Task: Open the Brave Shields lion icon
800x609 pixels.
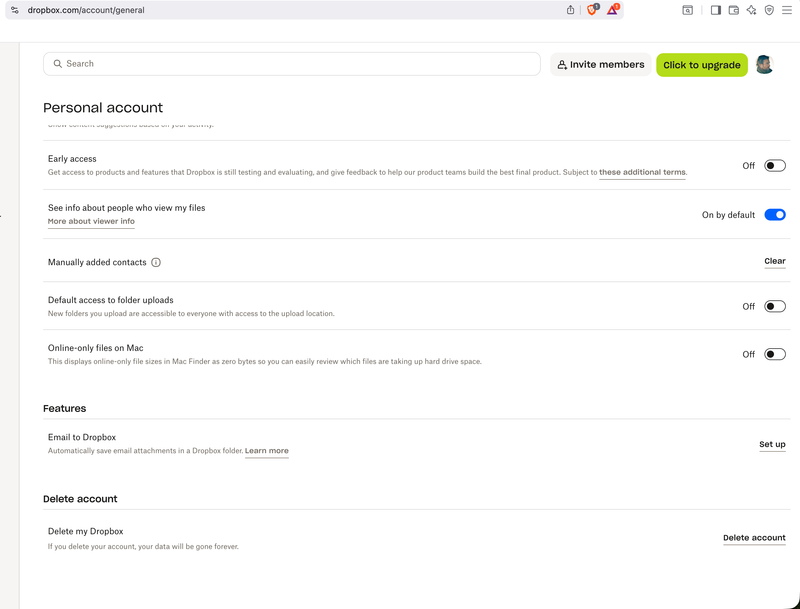Action: [x=592, y=9]
